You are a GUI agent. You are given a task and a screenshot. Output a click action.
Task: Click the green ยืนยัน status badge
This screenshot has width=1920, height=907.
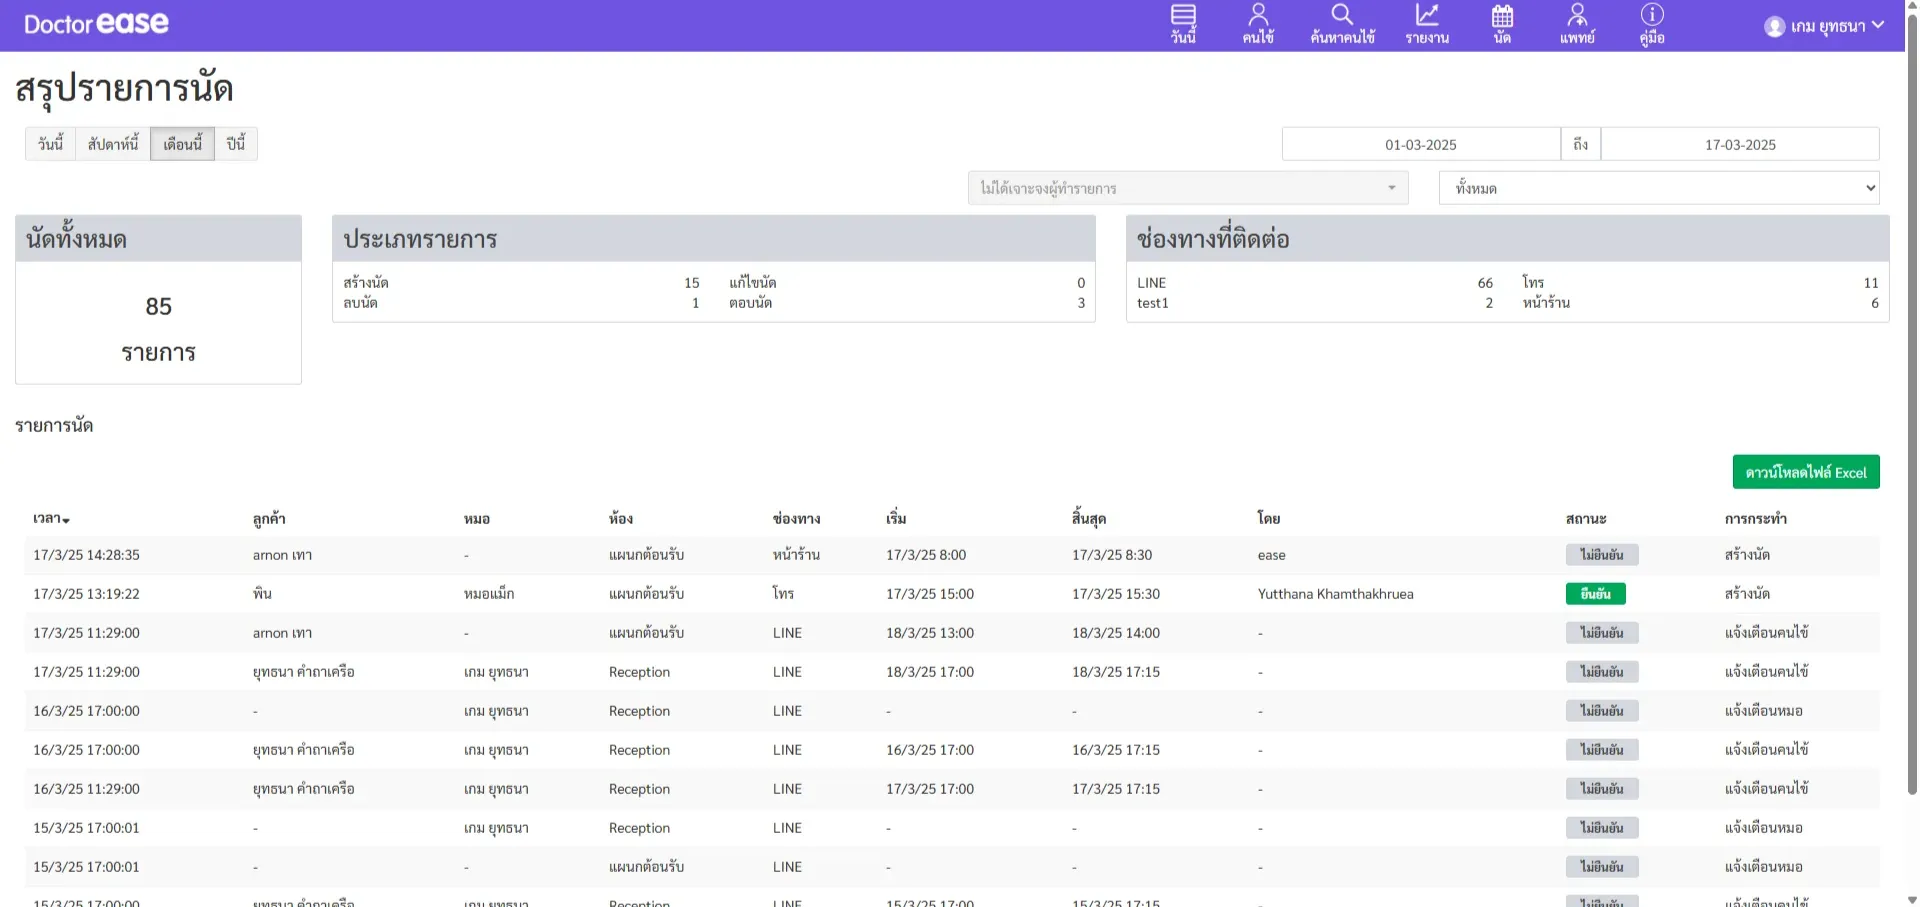(1595, 594)
